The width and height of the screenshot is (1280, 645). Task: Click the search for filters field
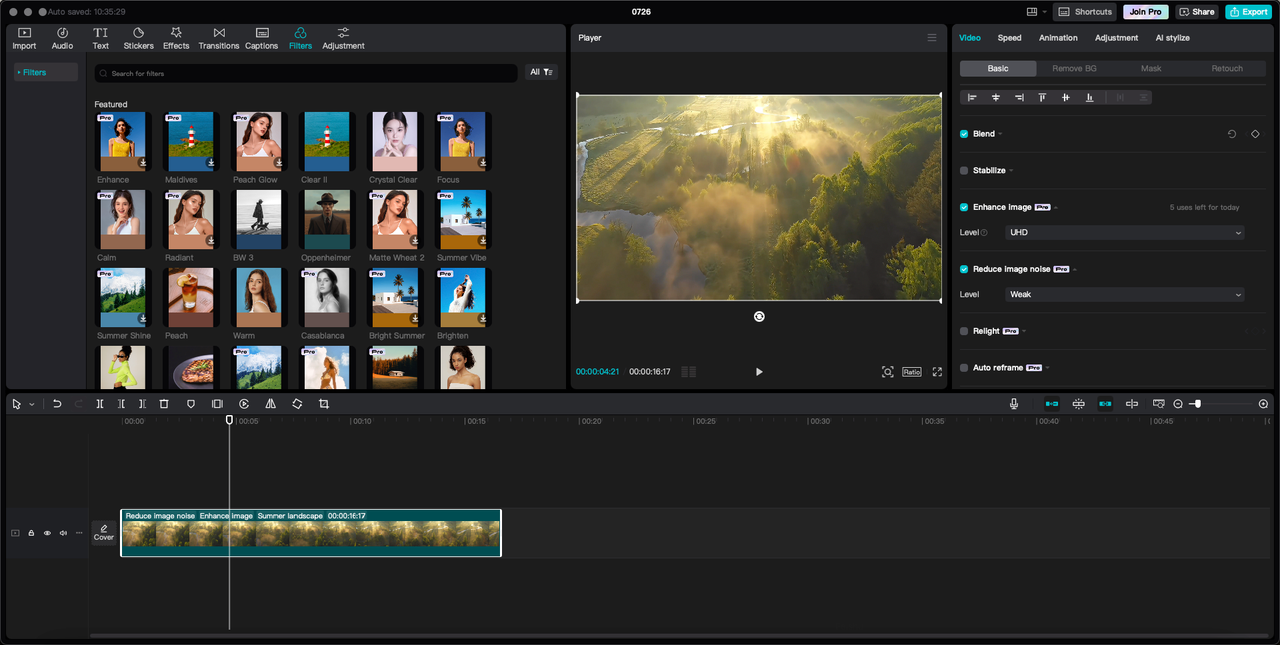click(x=306, y=73)
